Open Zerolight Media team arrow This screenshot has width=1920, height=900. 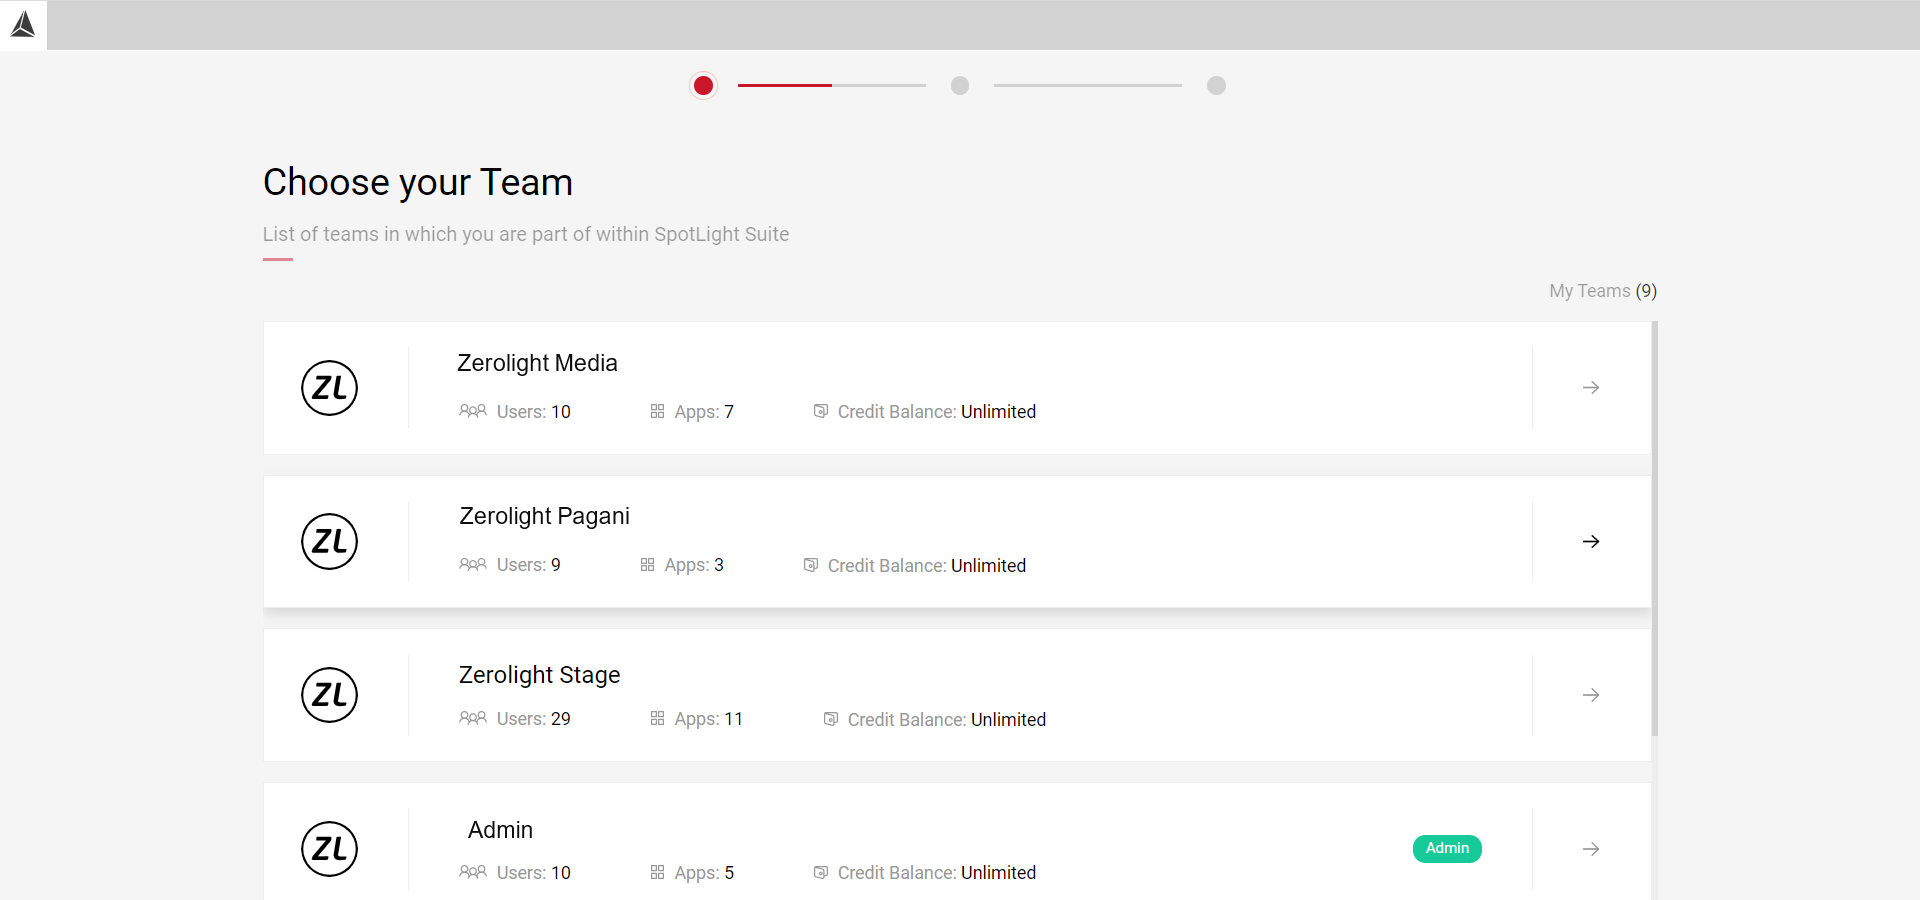[x=1591, y=388]
